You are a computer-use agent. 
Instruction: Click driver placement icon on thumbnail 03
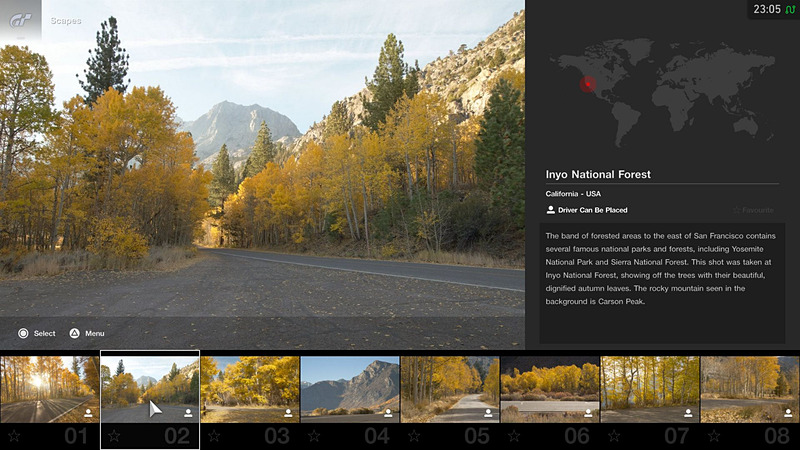pyautogui.click(x=288, y=413)
